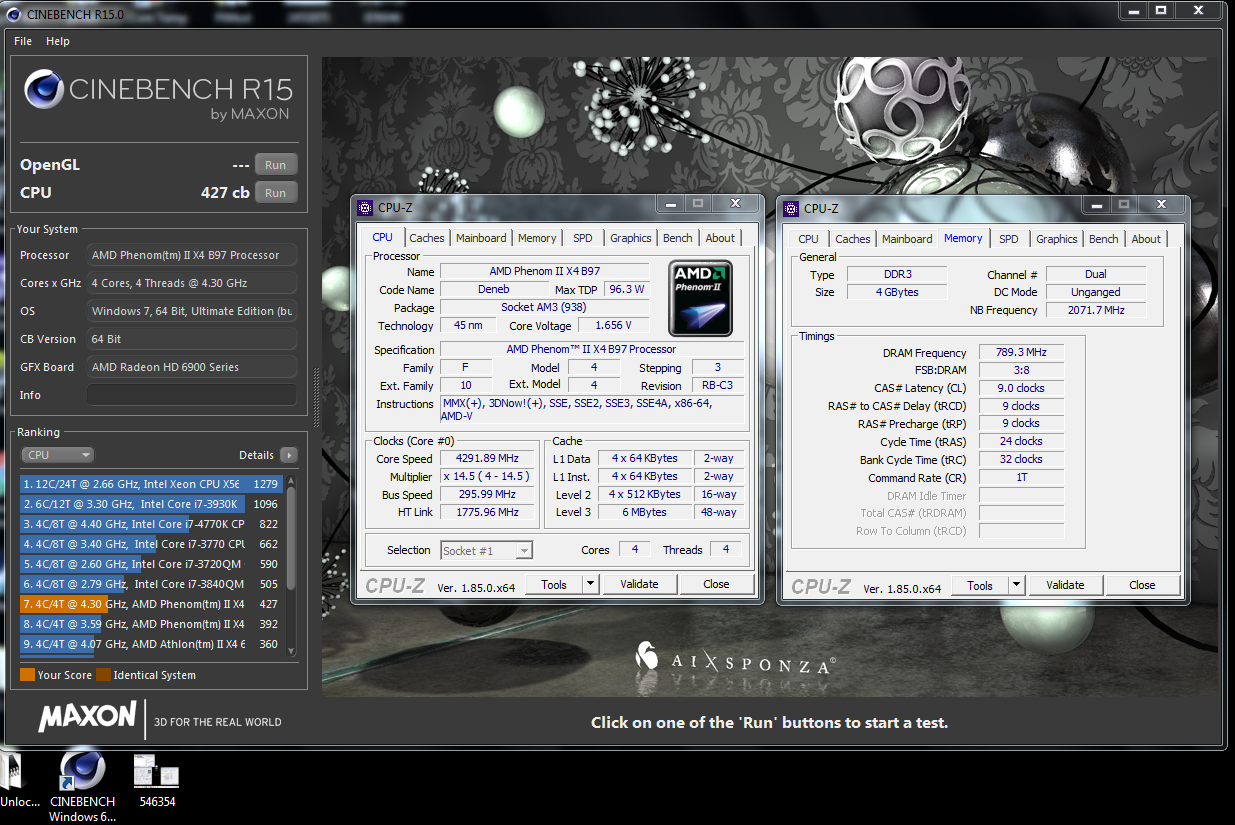Select ranking row Intel Core i7-3770 662

click(151, 544)
